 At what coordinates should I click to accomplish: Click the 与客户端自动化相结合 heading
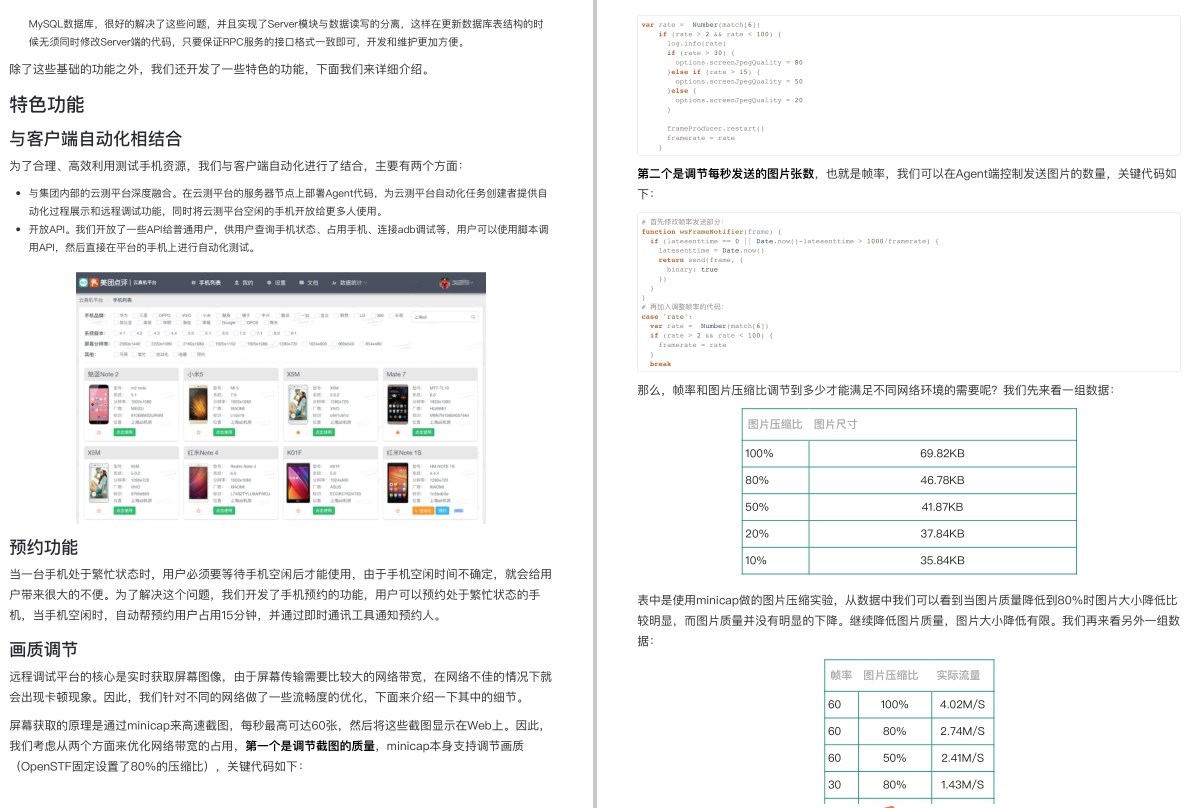[x=96, y=138]
